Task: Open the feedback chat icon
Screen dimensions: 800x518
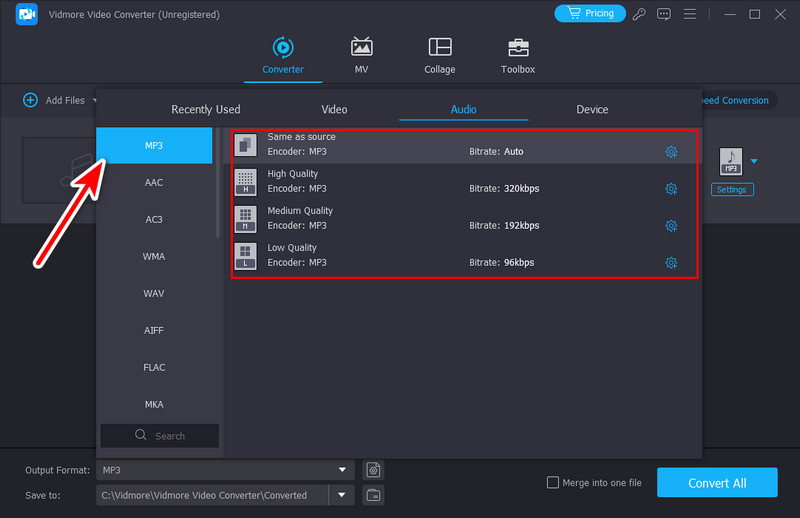Action: point(664,14)
